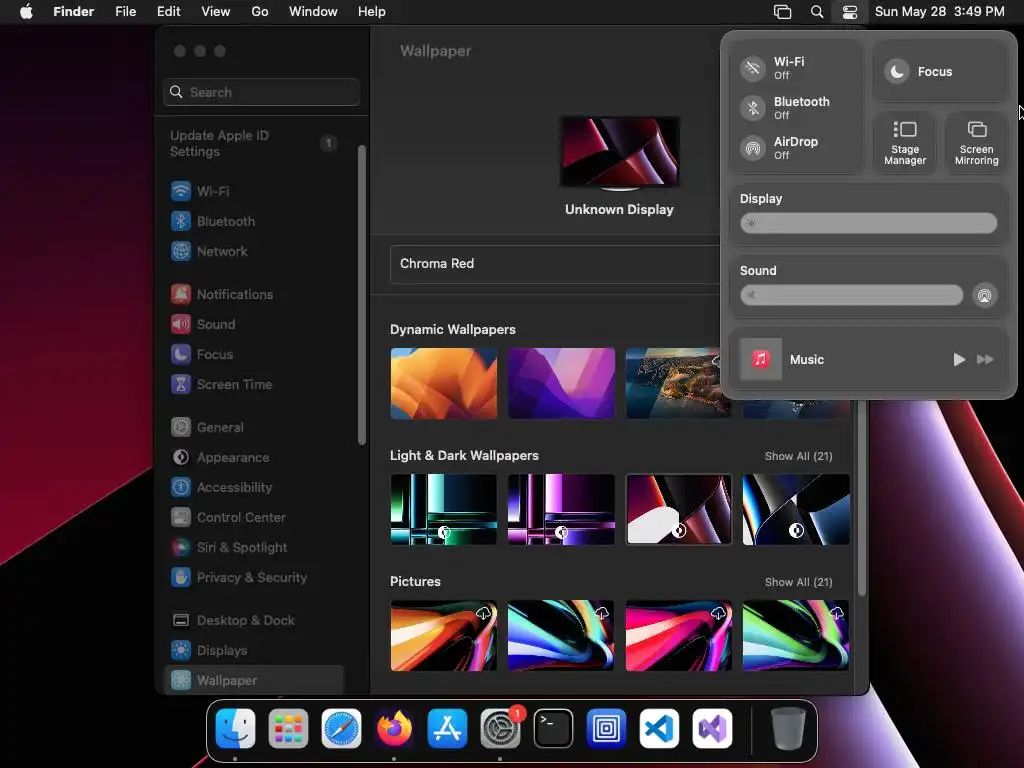Click the Music app icon in Control Center
Screen dimensions: 1024x768
pyautogui.click(x=760, y=359)
